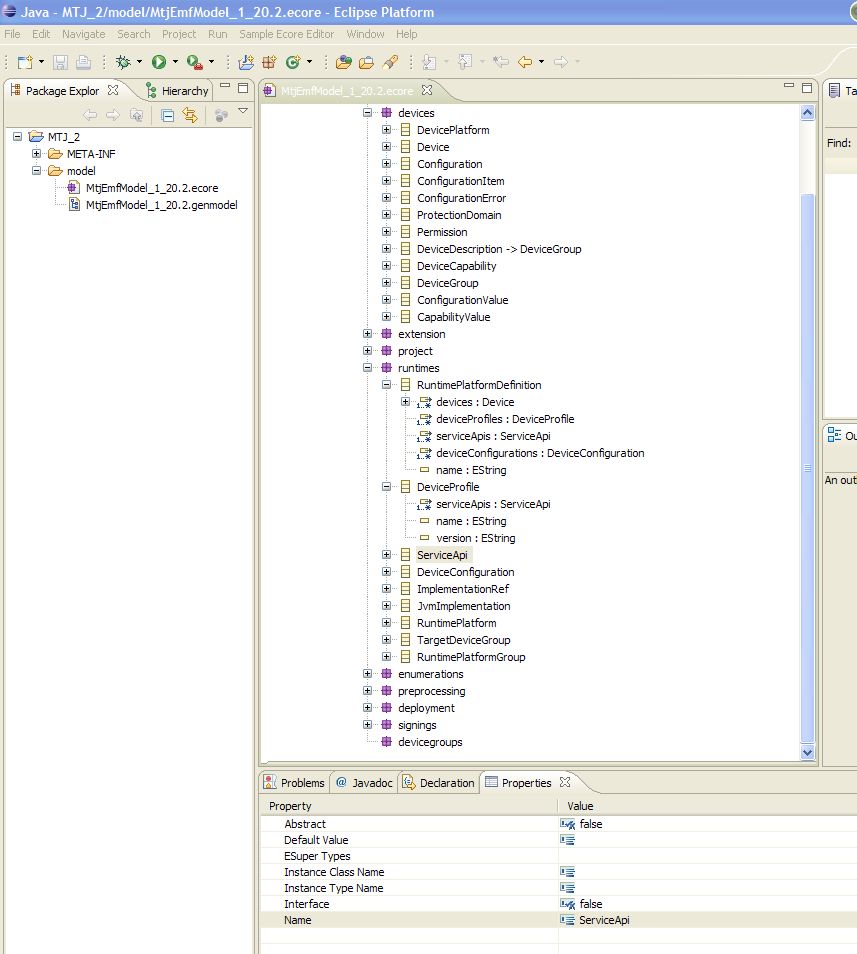
Task: Click the Search flashlight icon
Action: [390, 61]
